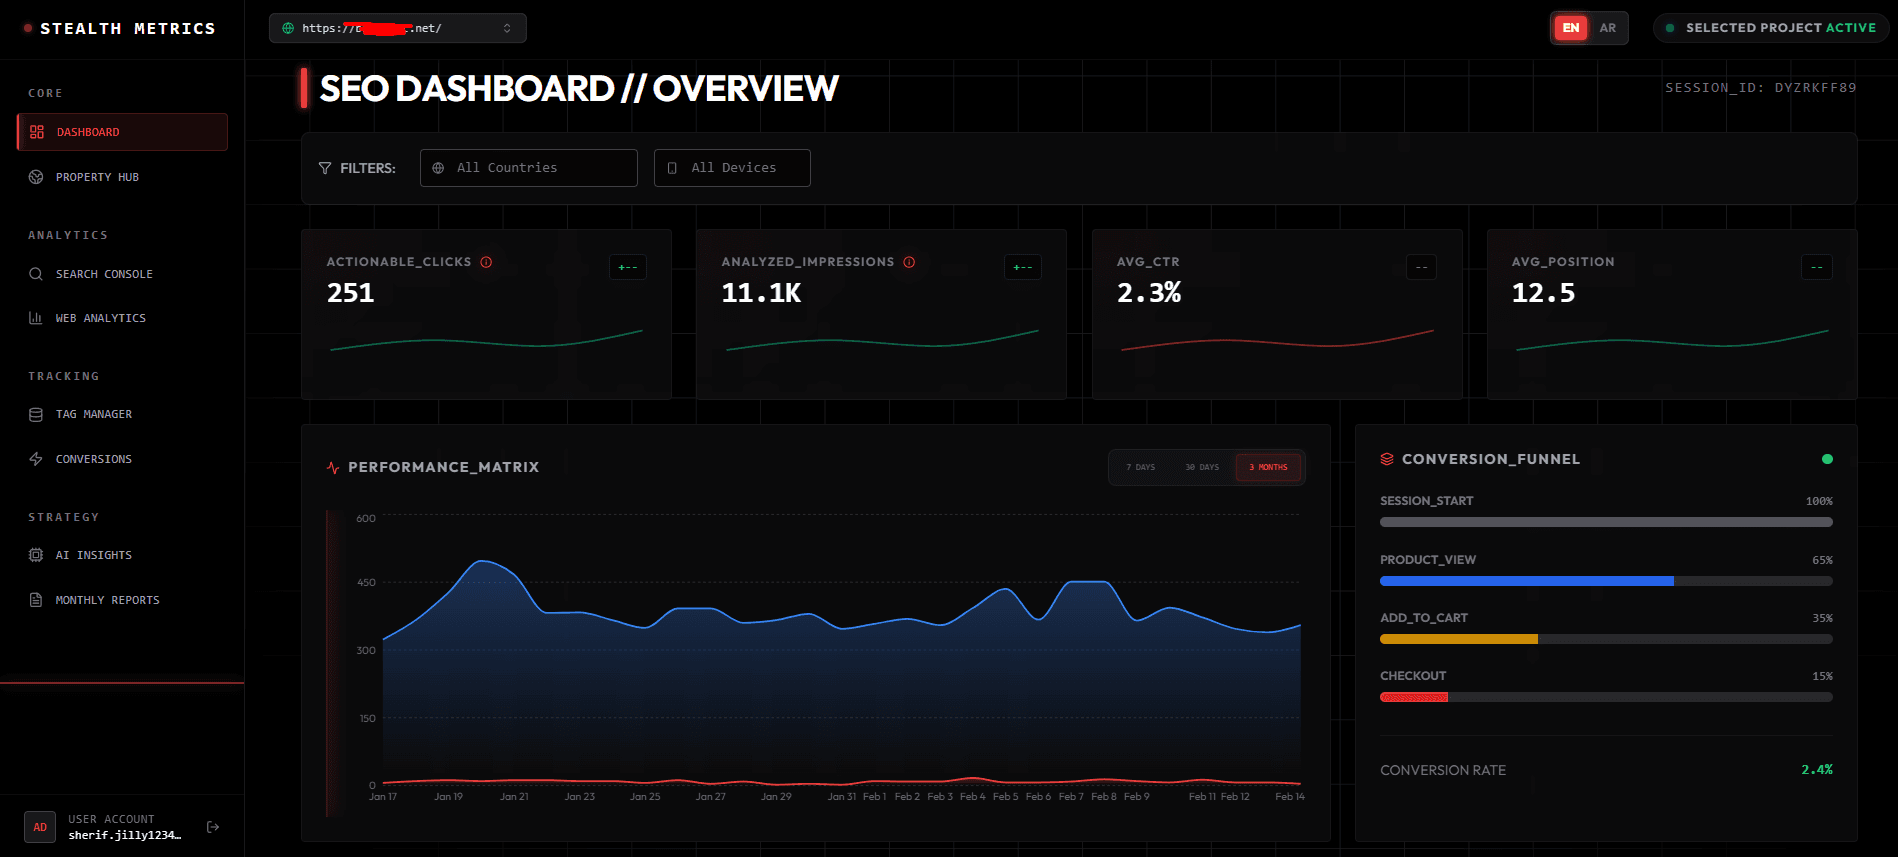
Task: Click Selected Project Active status badge
Action: [1771, 28]
